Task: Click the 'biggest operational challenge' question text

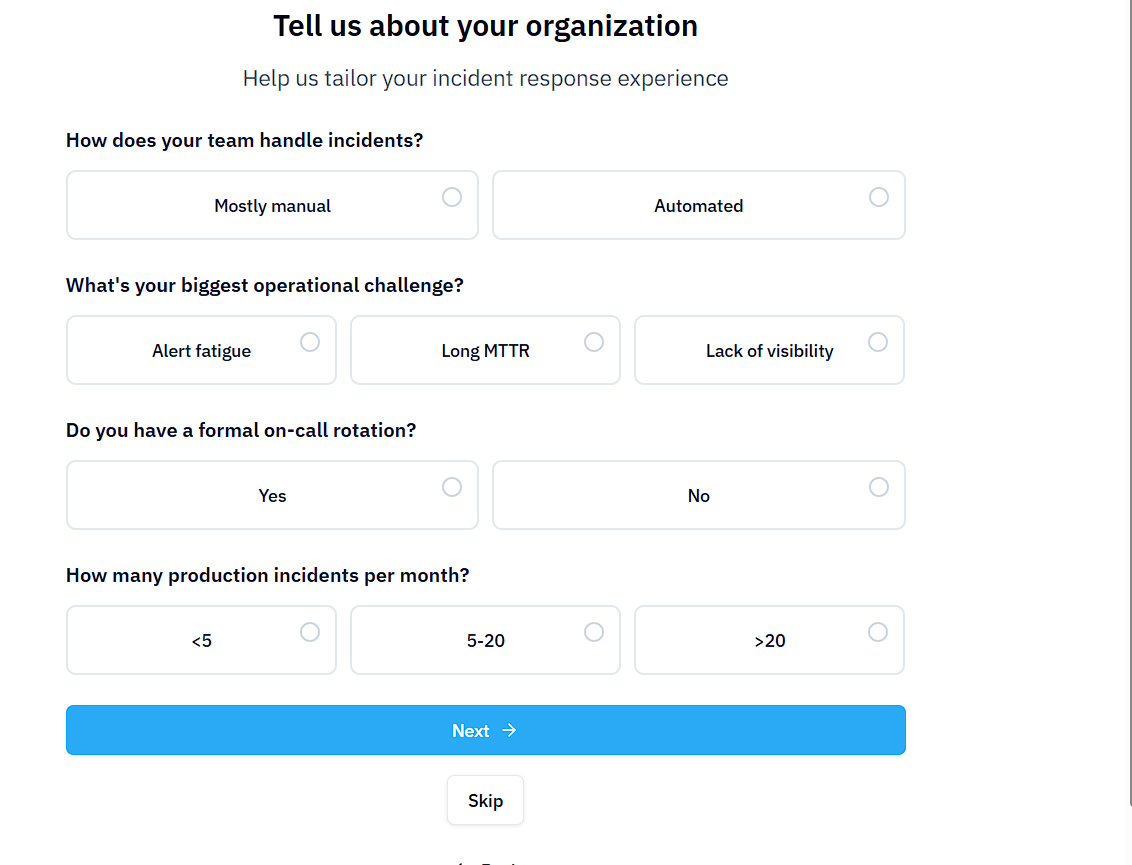Action: tap(264, 286)
